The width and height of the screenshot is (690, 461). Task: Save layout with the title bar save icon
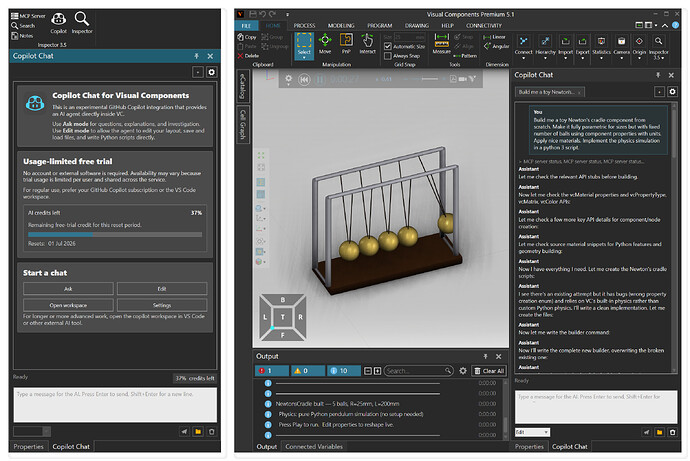253,14
